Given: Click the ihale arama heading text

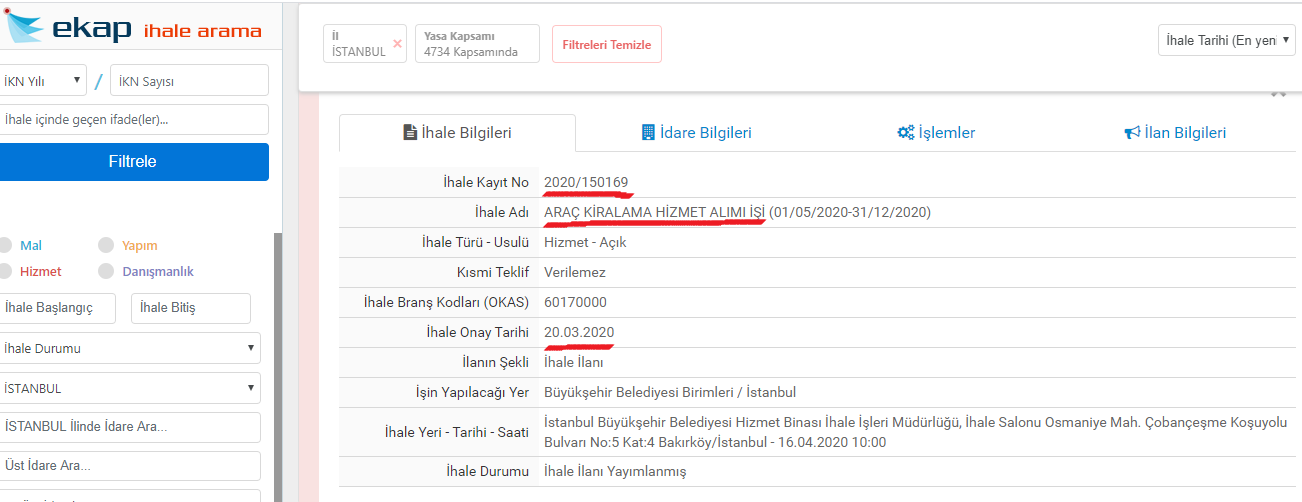Looking at the screenshot, I should (x=203, y=31).
